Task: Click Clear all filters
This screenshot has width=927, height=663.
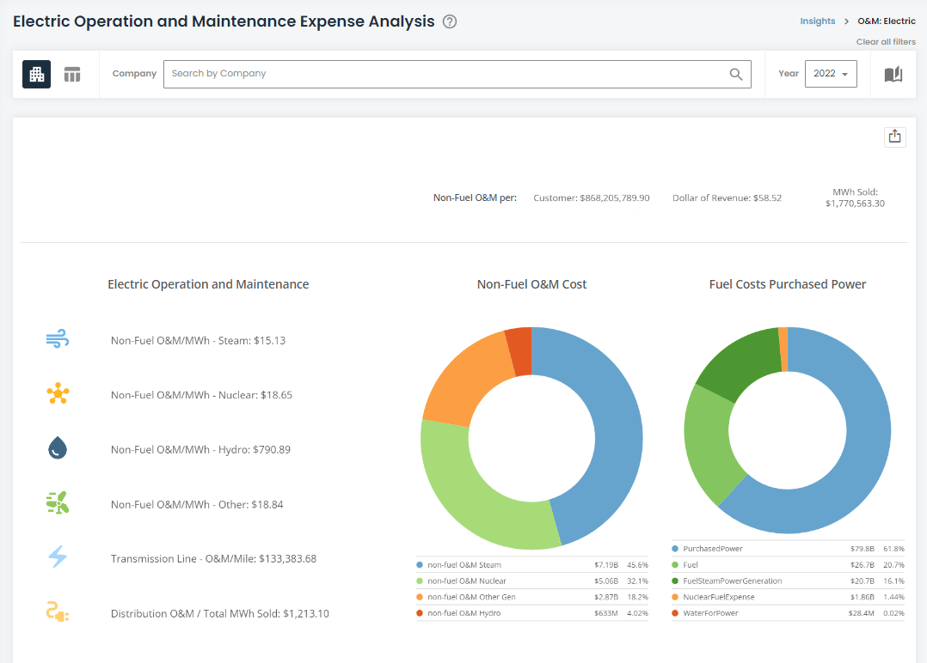Action: pos(886,42)
